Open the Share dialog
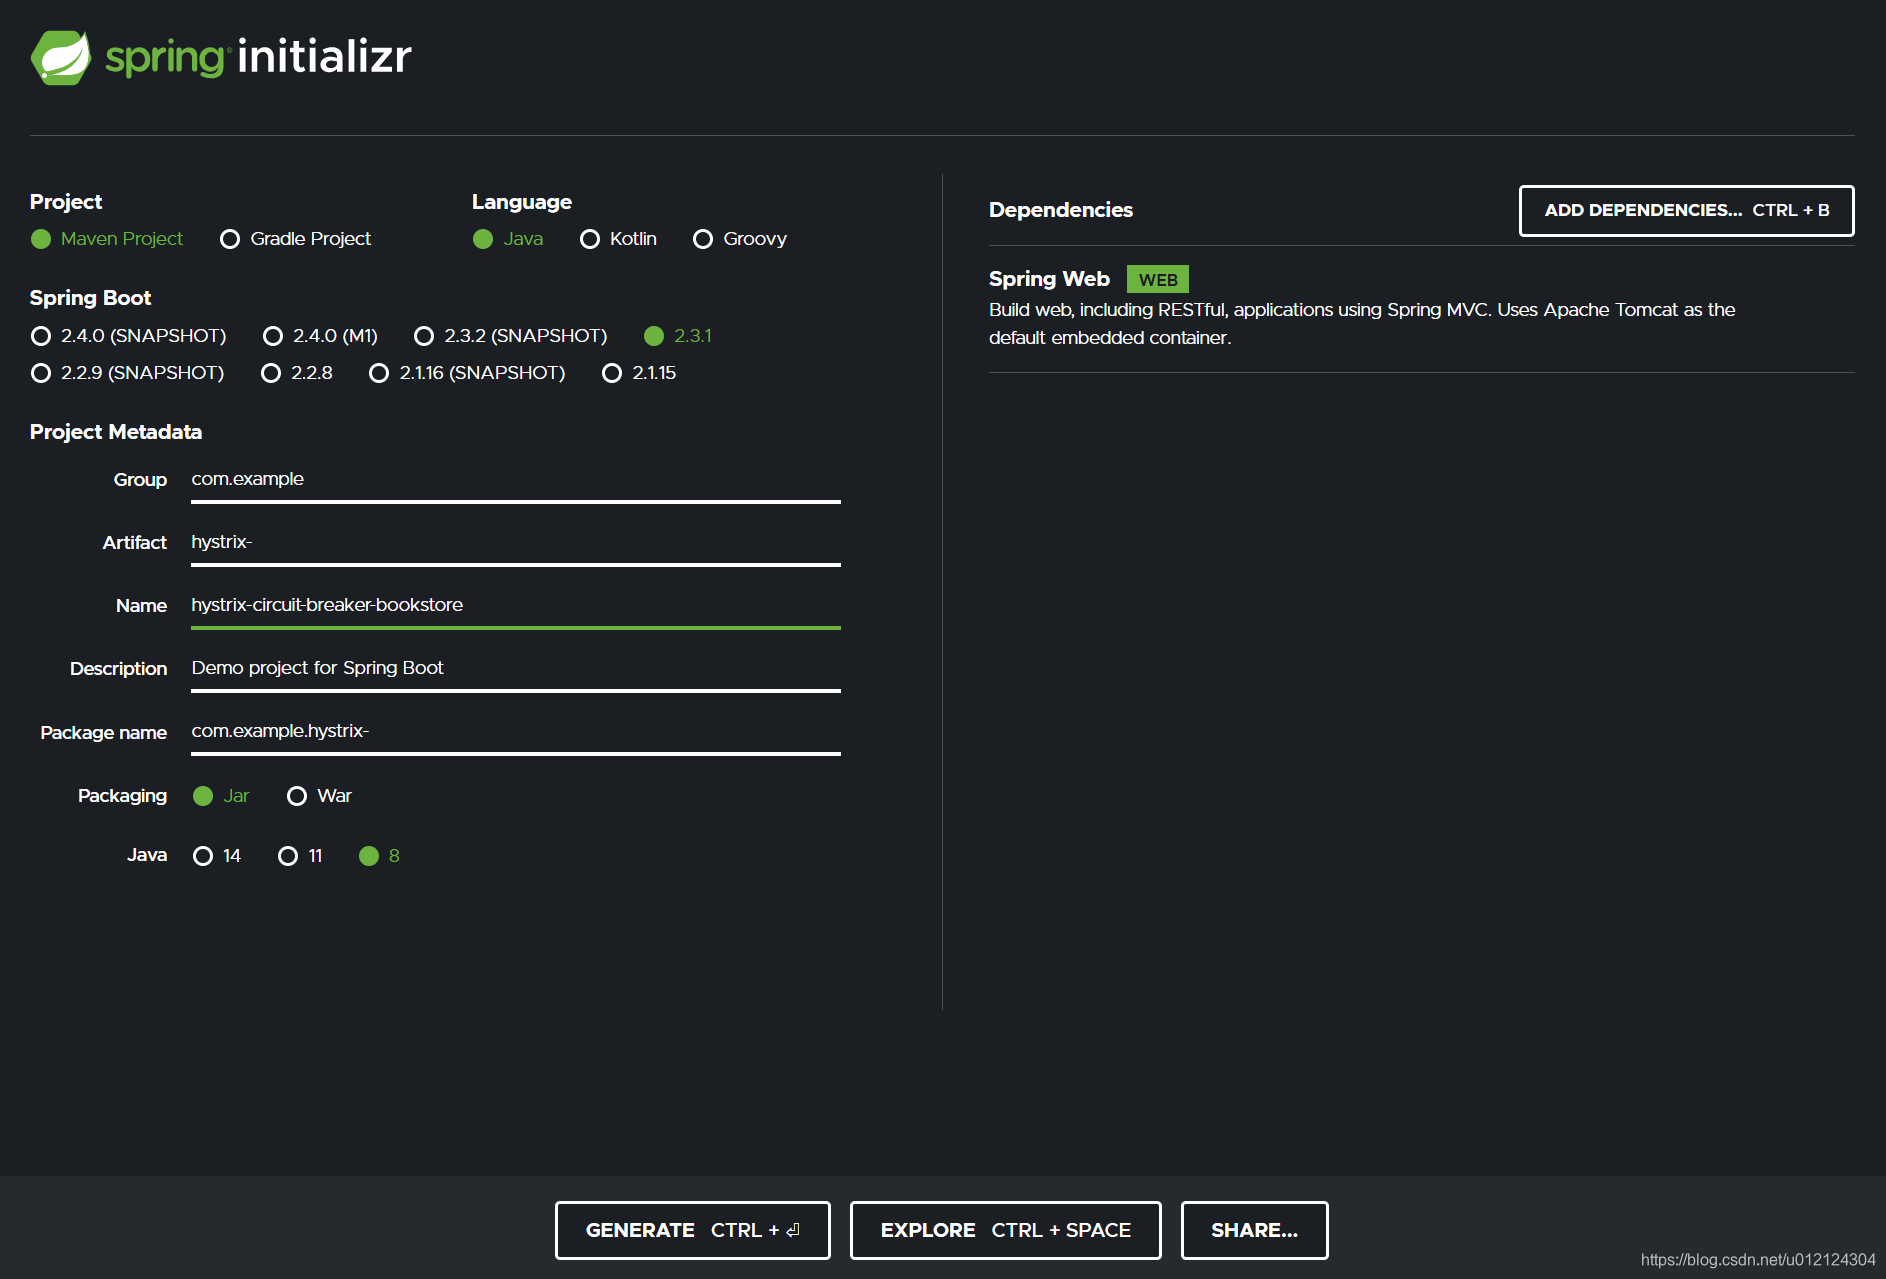This screenshot has width=1886, height=1279. (x=1254, y=1231)
